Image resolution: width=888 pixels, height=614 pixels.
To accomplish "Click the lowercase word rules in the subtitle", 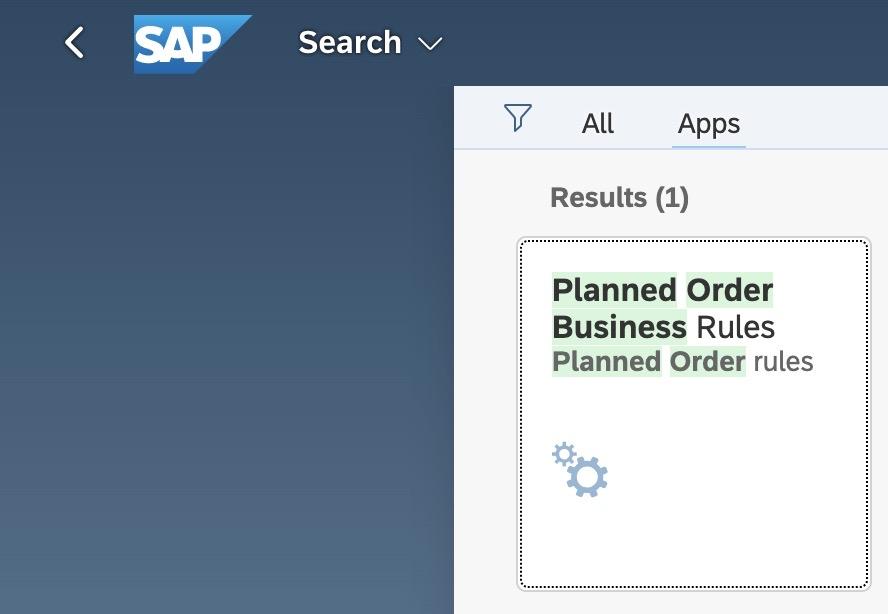I will pyautogui.click(x=783, y=361).
